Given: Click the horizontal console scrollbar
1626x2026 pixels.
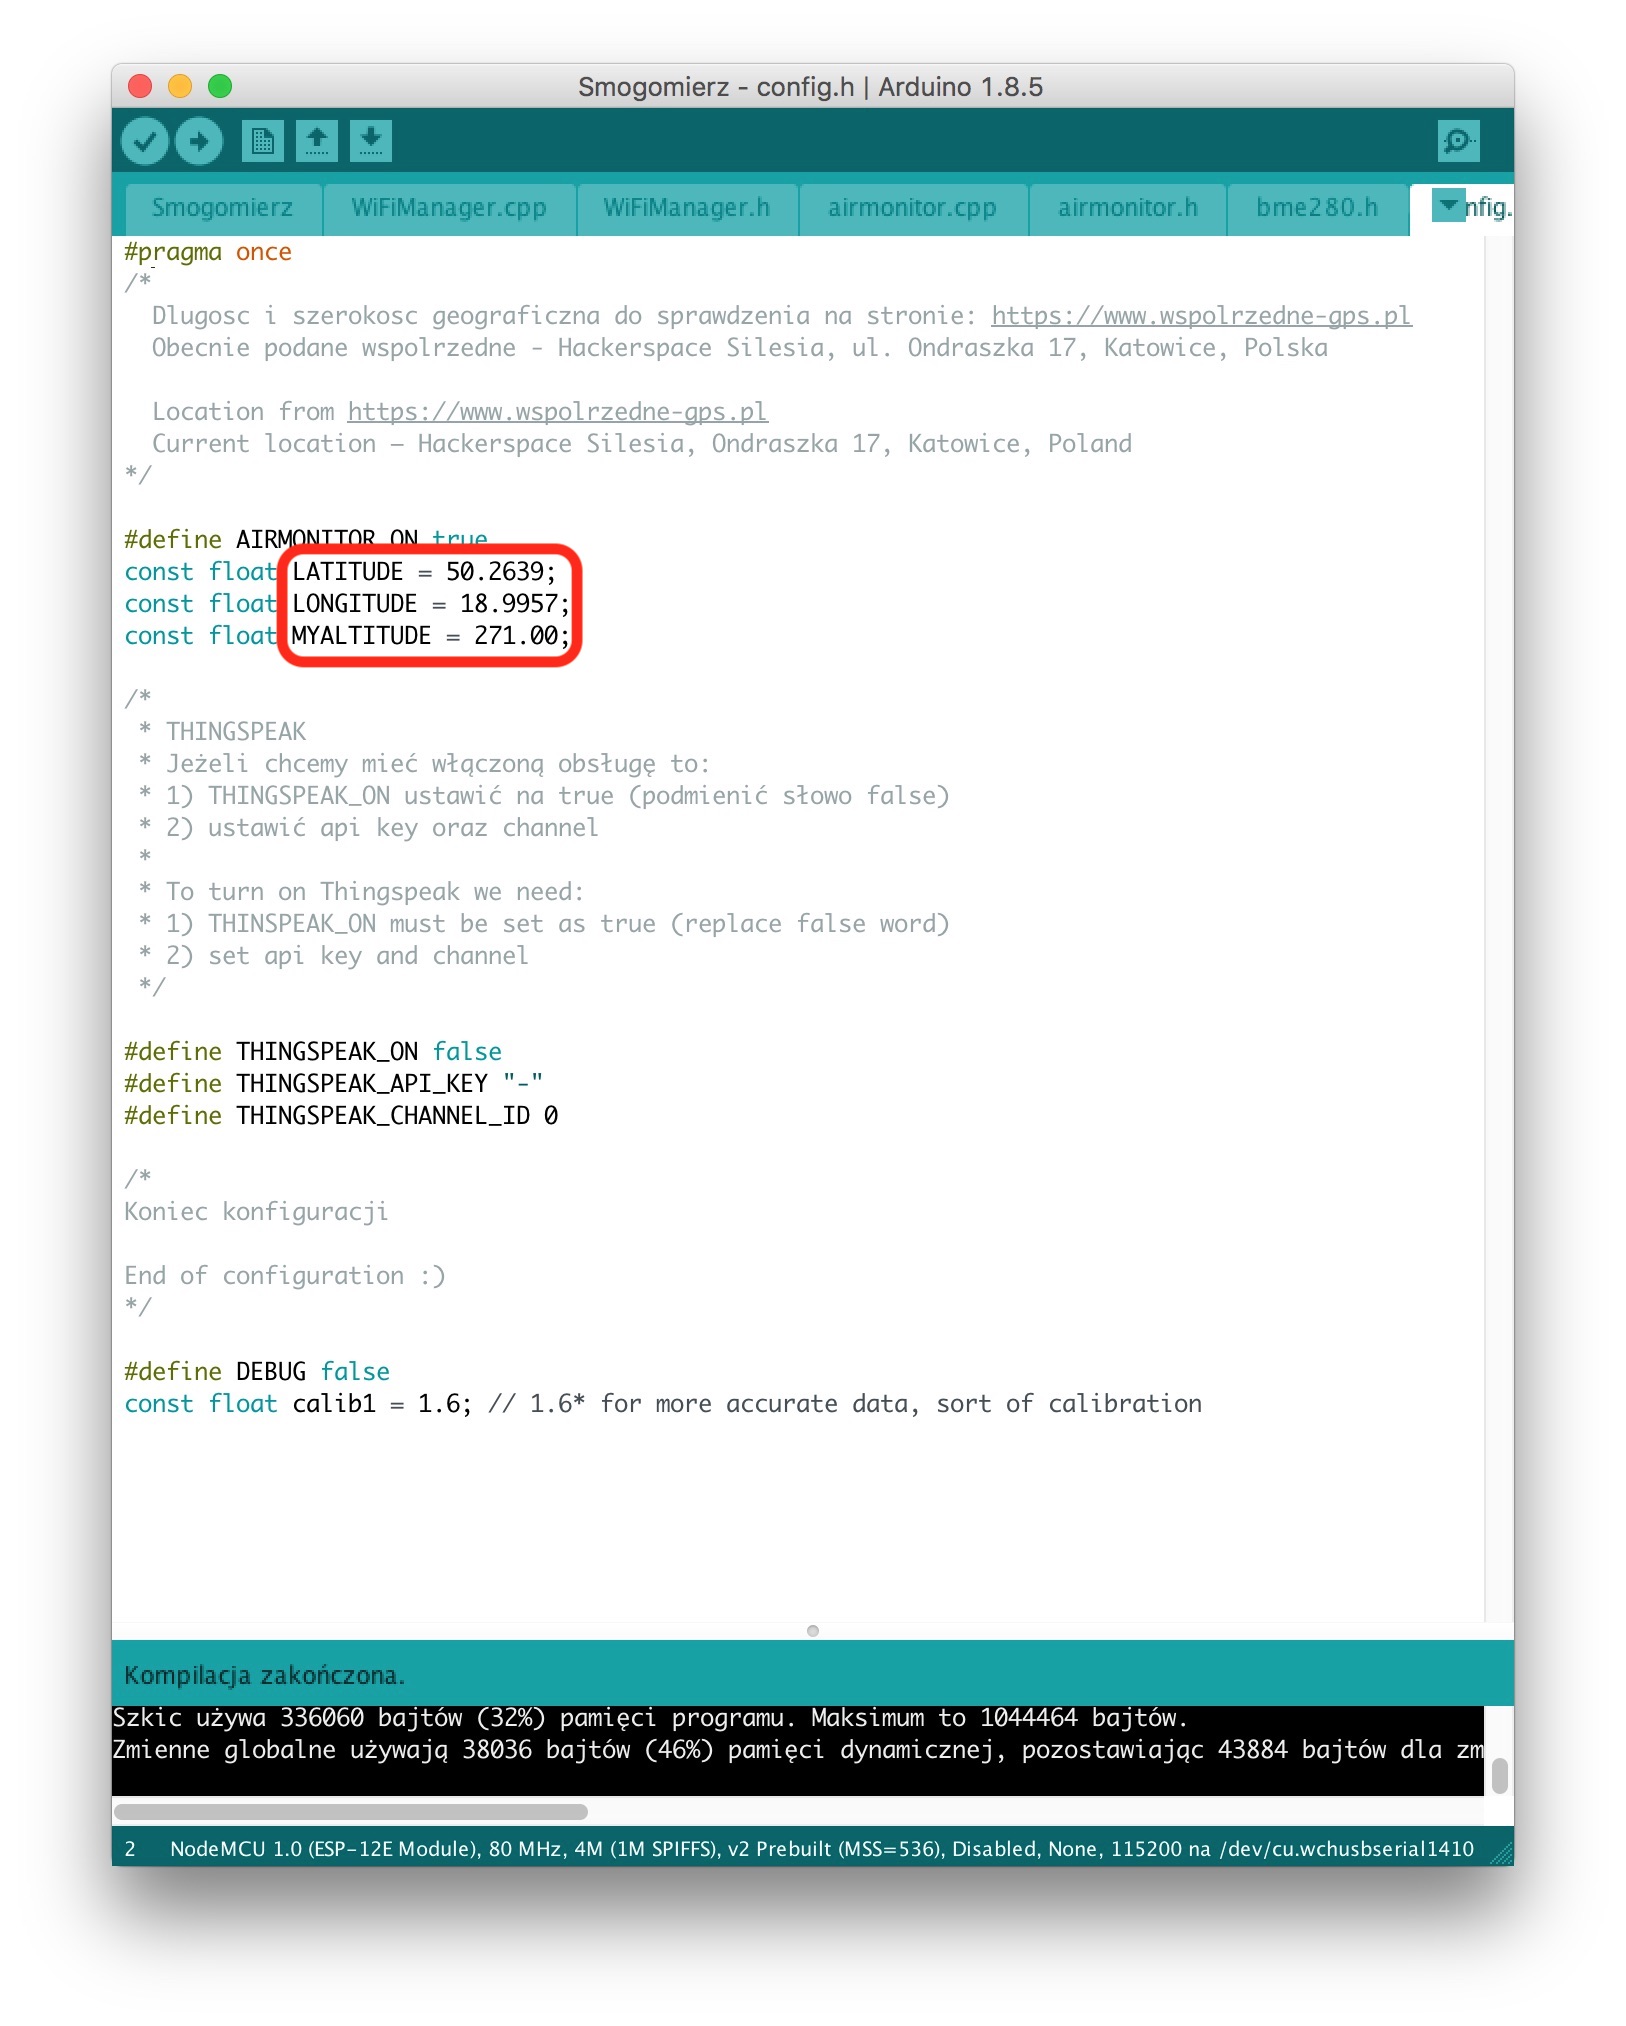Looking at the screenshot, I should (351, 1812).
